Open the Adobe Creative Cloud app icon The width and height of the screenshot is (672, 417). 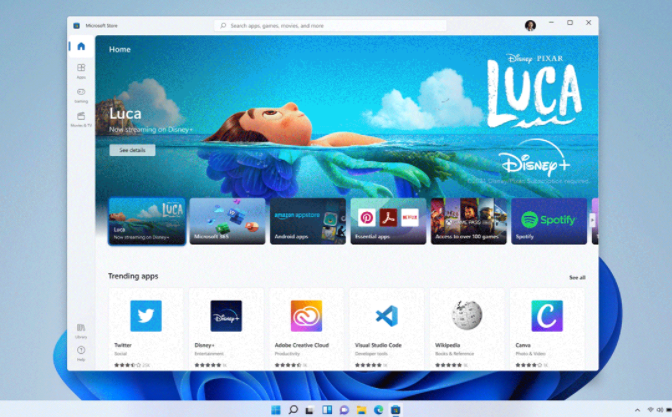[x=306, y=316]
